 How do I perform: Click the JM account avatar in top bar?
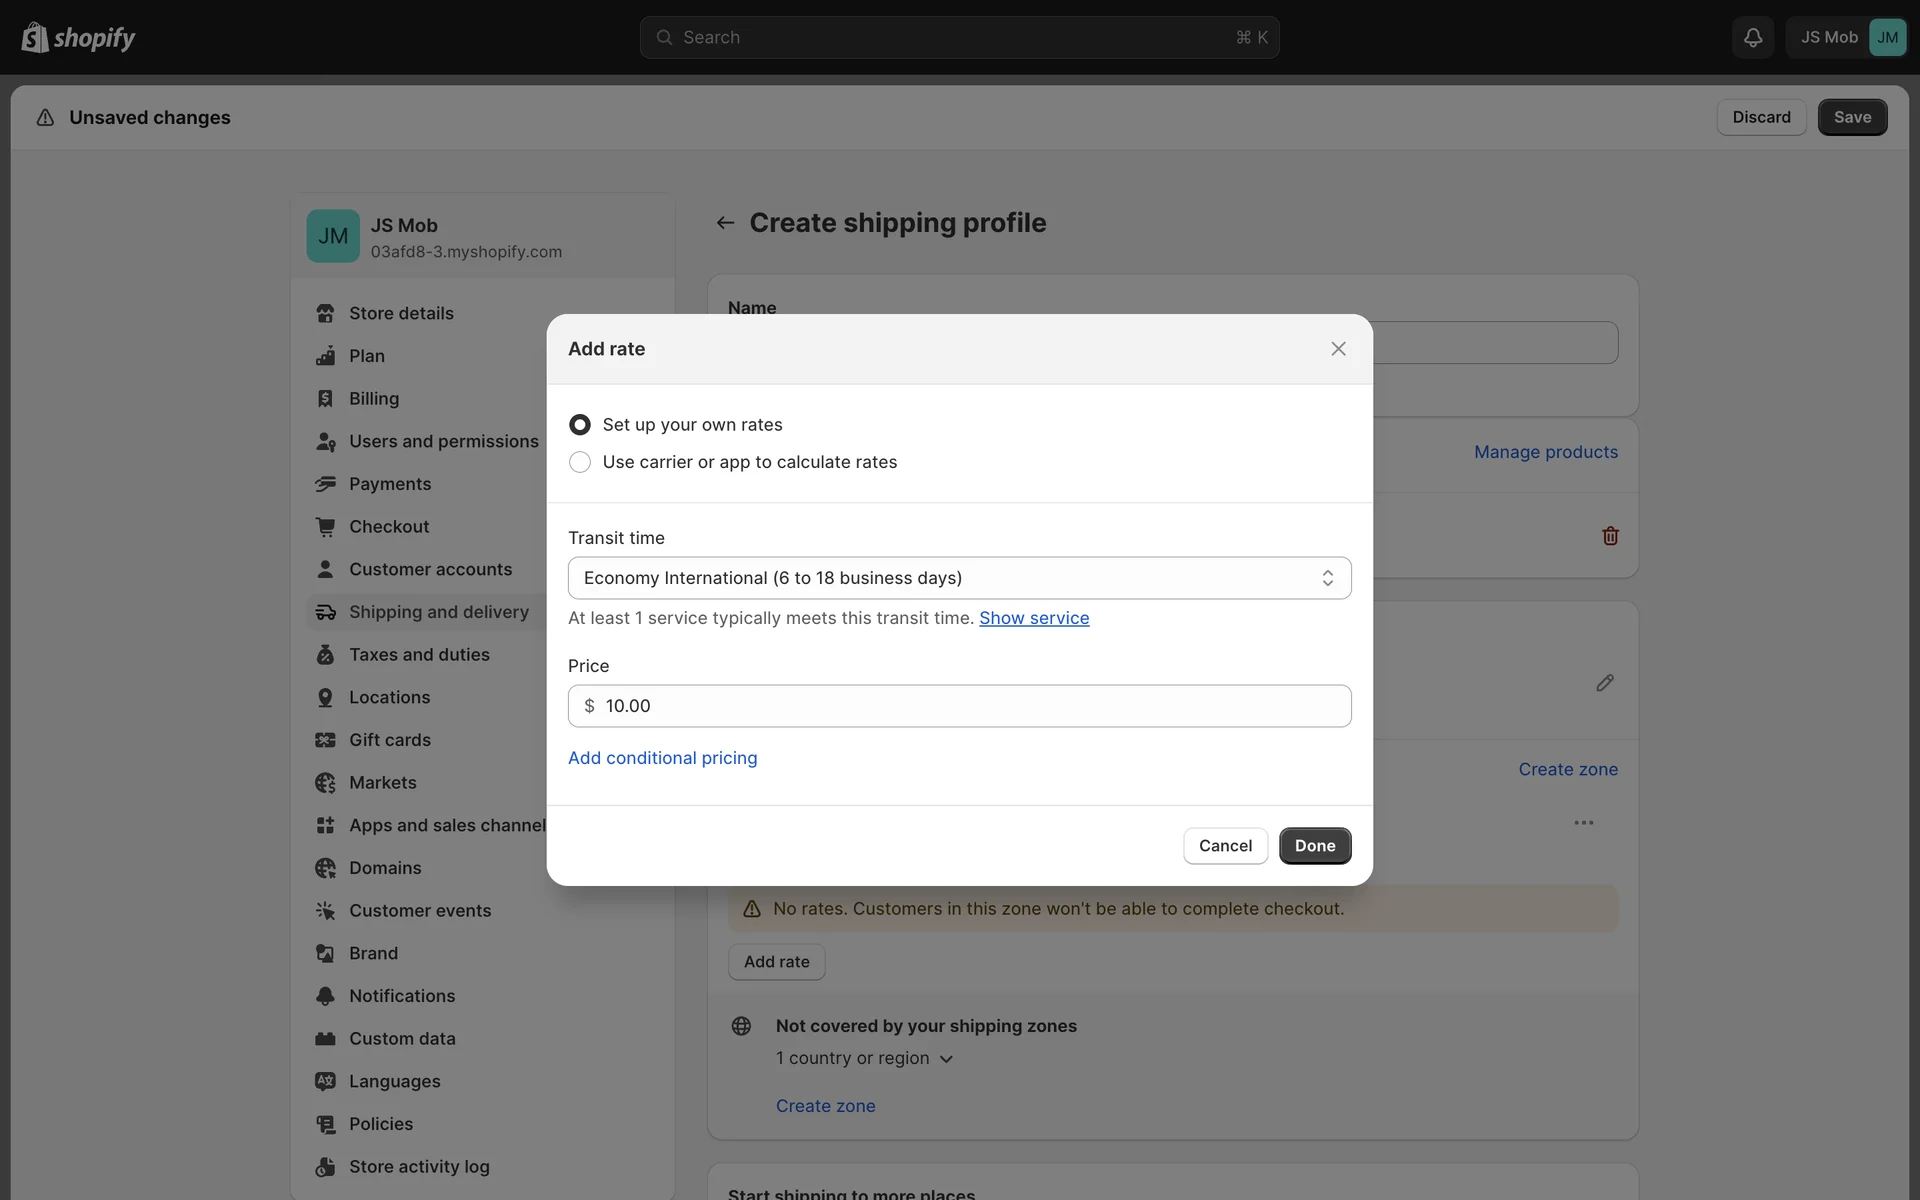pyautogui.click(x=1887, y=37)
